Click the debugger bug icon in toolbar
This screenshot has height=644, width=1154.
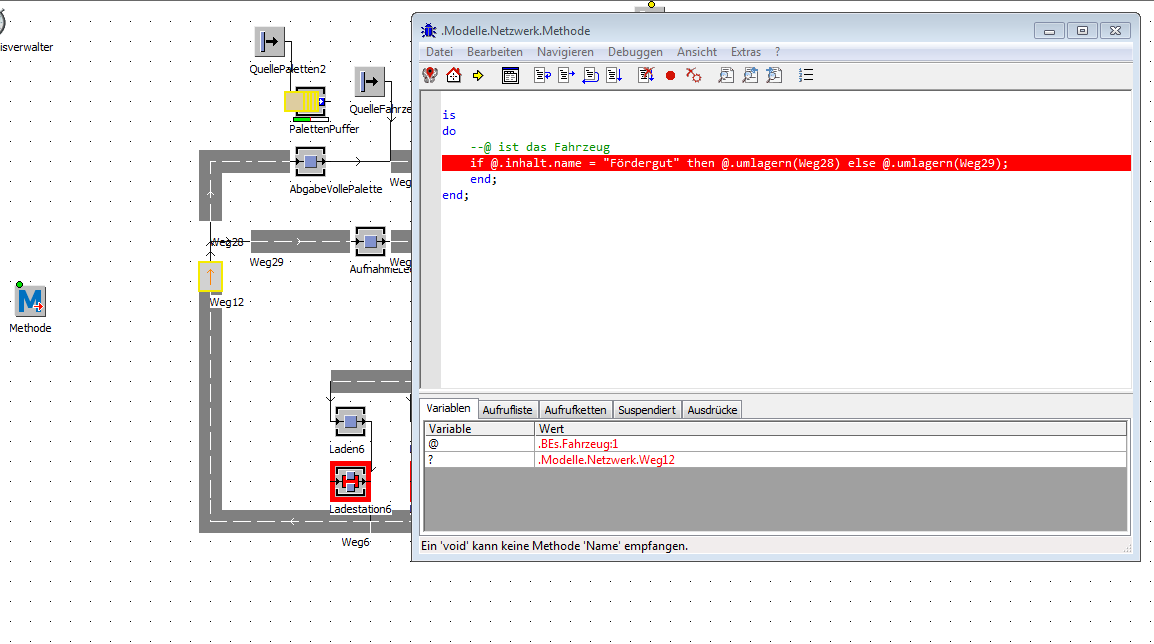[430, 75]
